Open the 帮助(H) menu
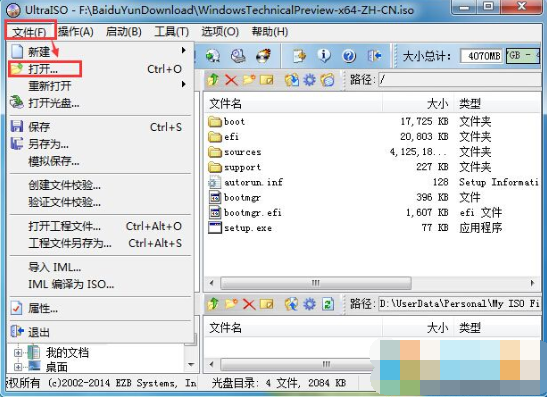 [270, 32]
